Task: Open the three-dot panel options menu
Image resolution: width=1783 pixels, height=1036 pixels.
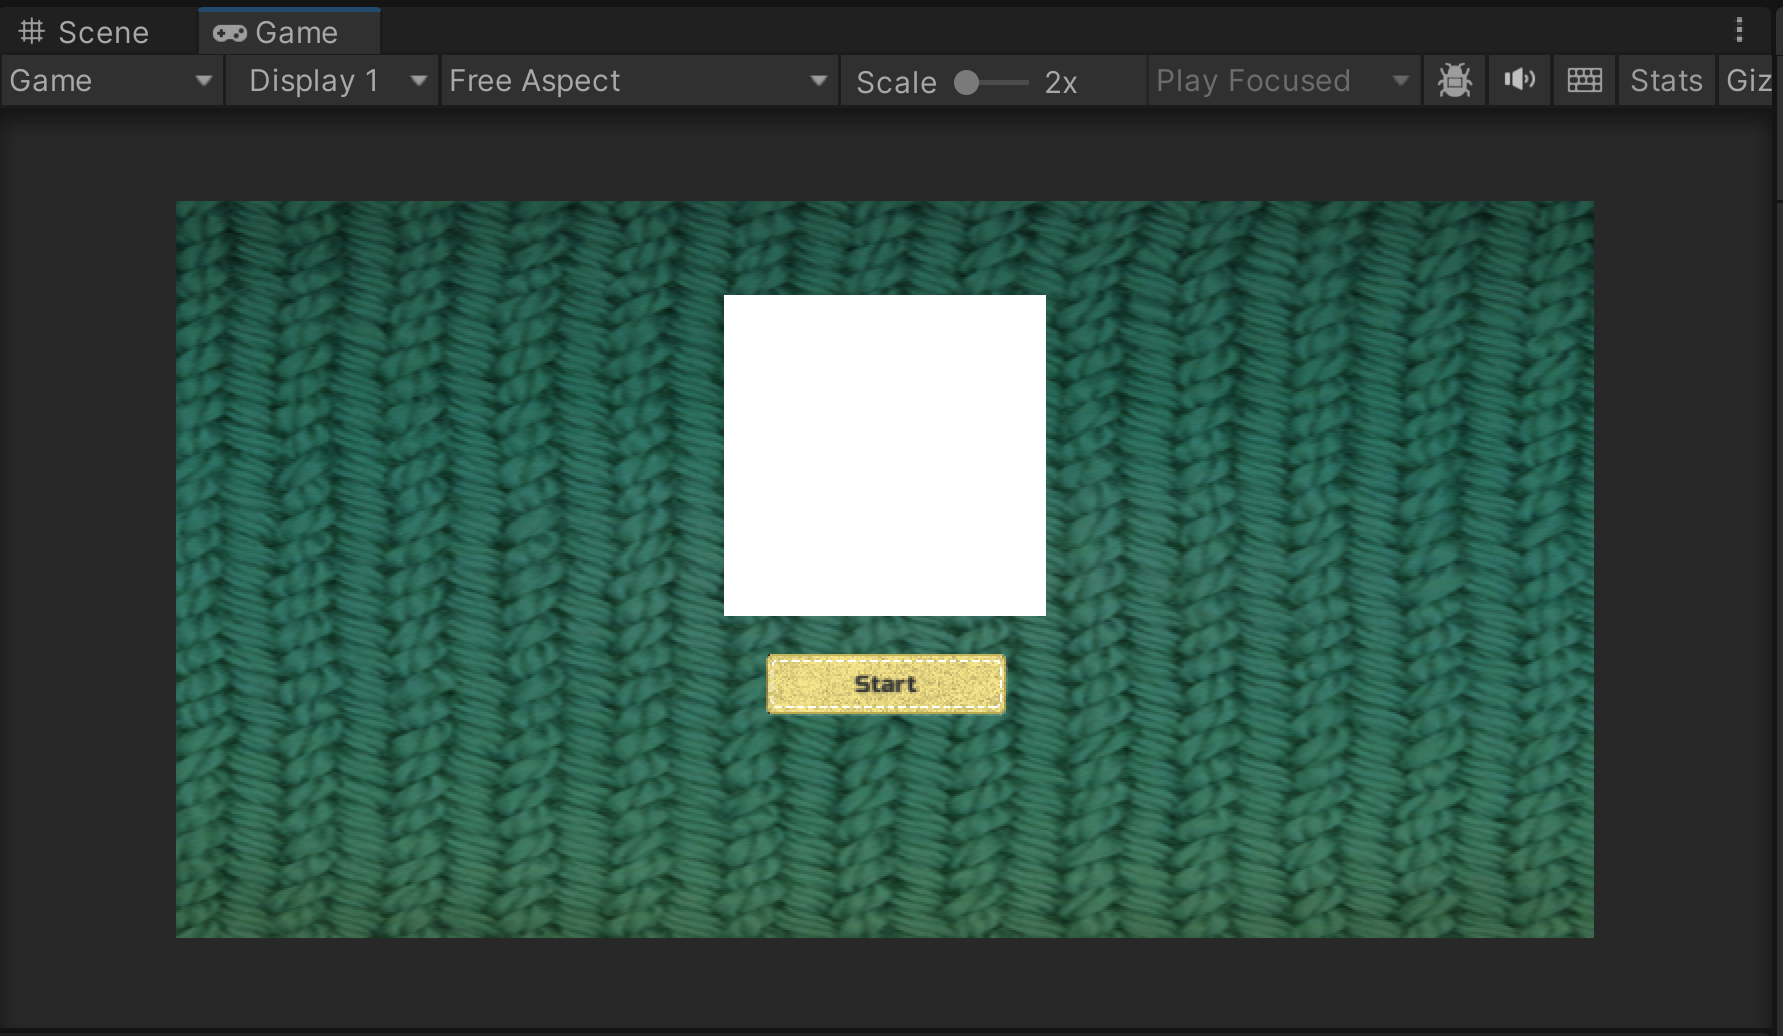Action: tap(1739, 30)
